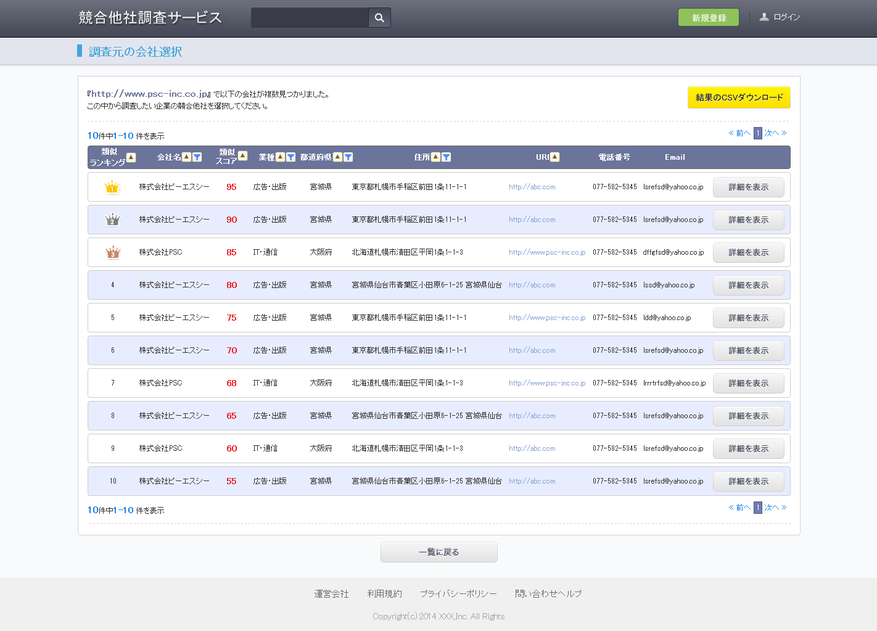Open the 都道府県 filter funnel icon
Screen dimensions: 877x631
348,157
